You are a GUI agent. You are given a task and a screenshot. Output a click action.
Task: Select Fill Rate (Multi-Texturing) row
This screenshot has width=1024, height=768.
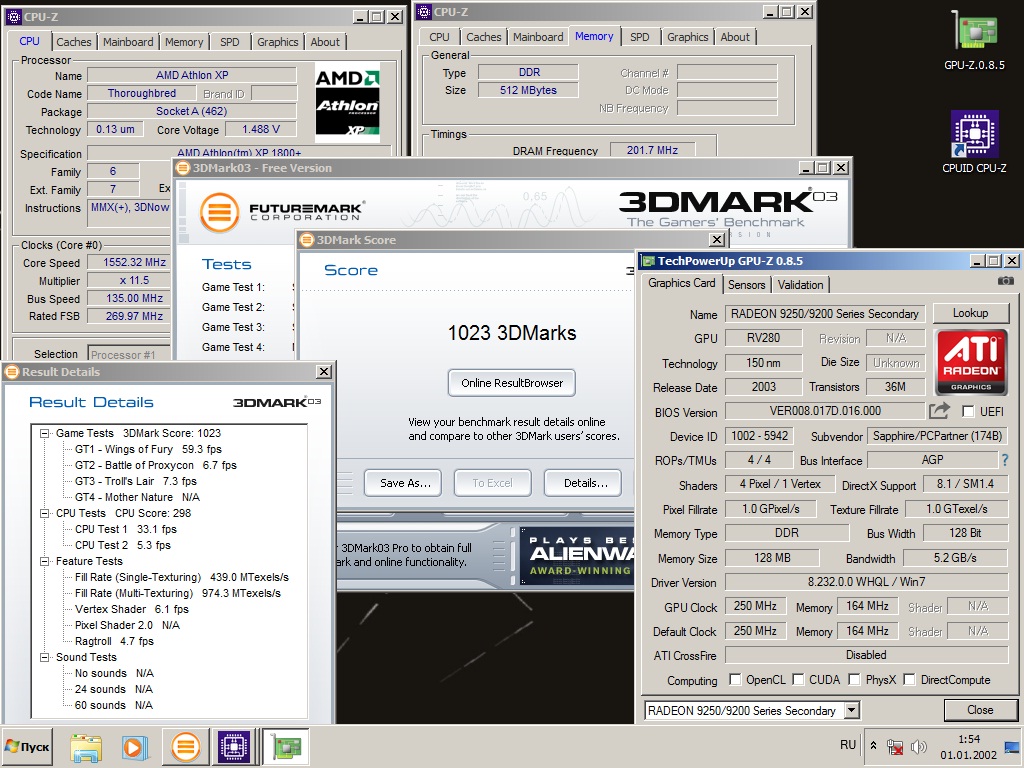click(x=178, y=593)
